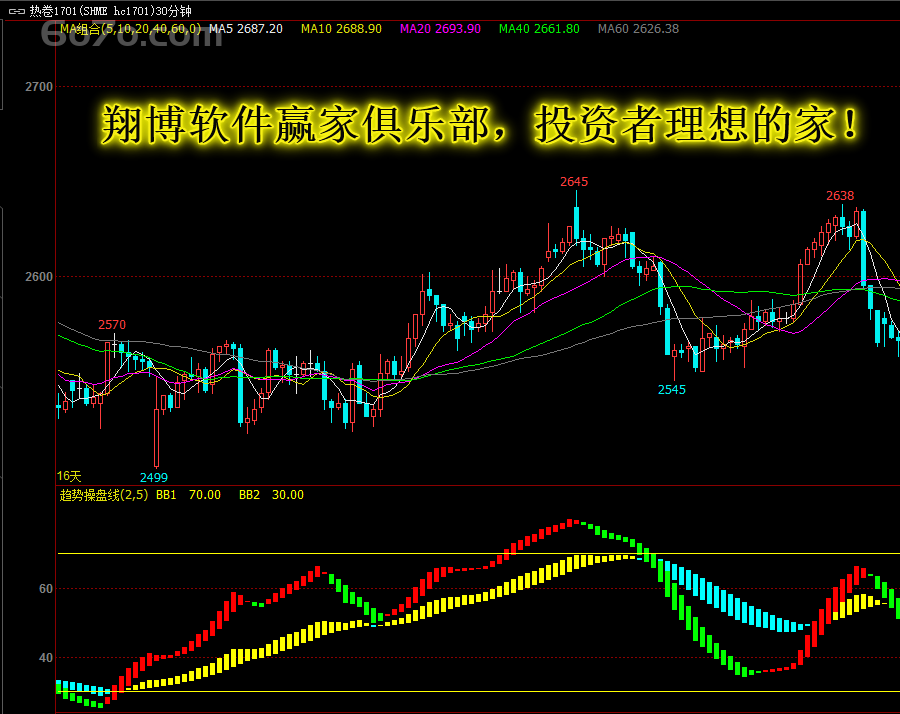Screen dimensions: 900x714
Task: Click the BB2 30.00 value
Action: (271, 495)
